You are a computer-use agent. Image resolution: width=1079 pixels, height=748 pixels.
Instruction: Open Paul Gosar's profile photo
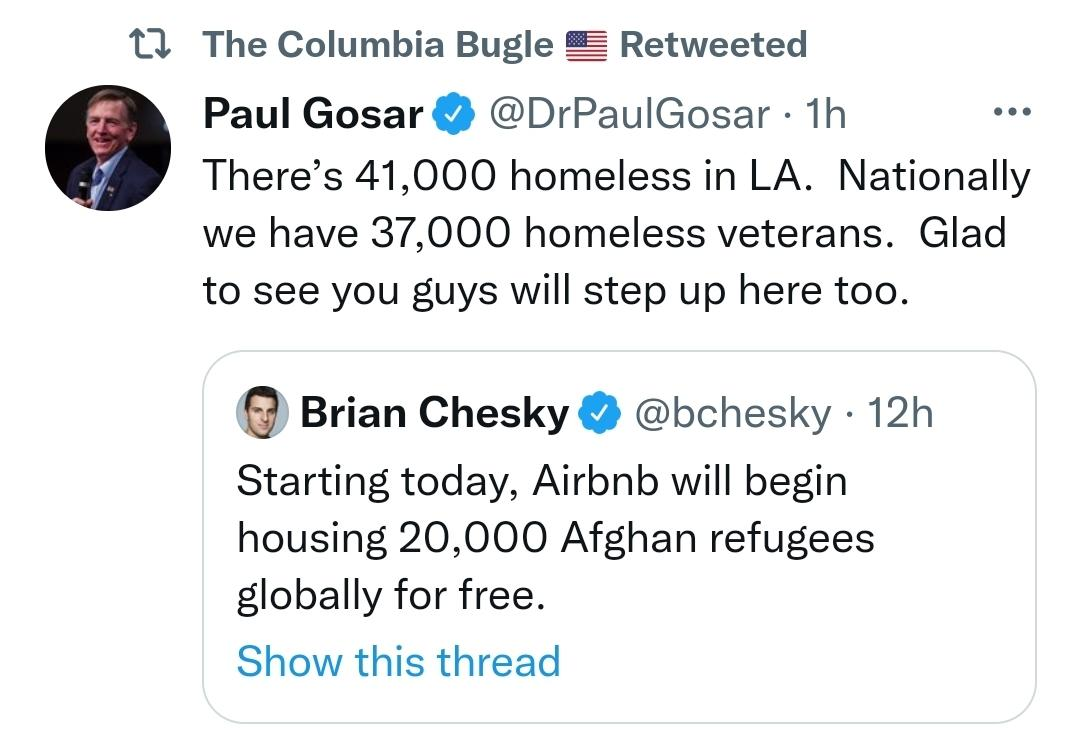click(108, 148)
